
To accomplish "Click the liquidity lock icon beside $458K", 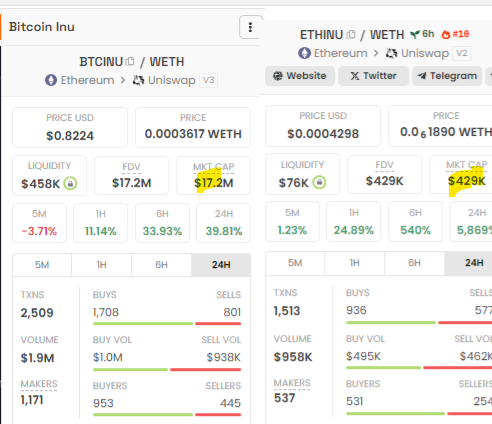I will point(70,183).
